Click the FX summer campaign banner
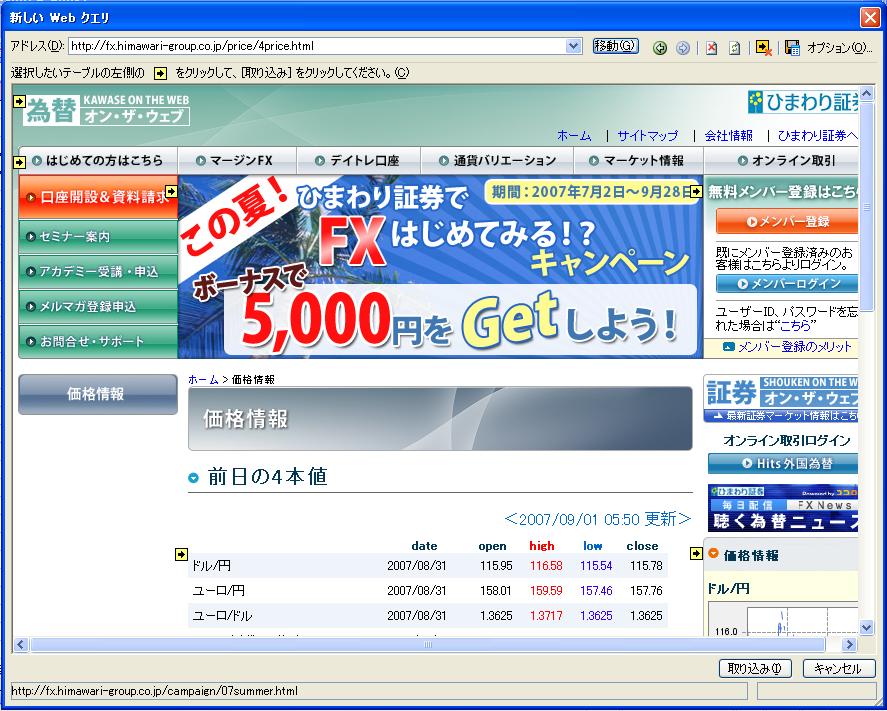This screenshot has height=711, width=887. click(440, 266)
